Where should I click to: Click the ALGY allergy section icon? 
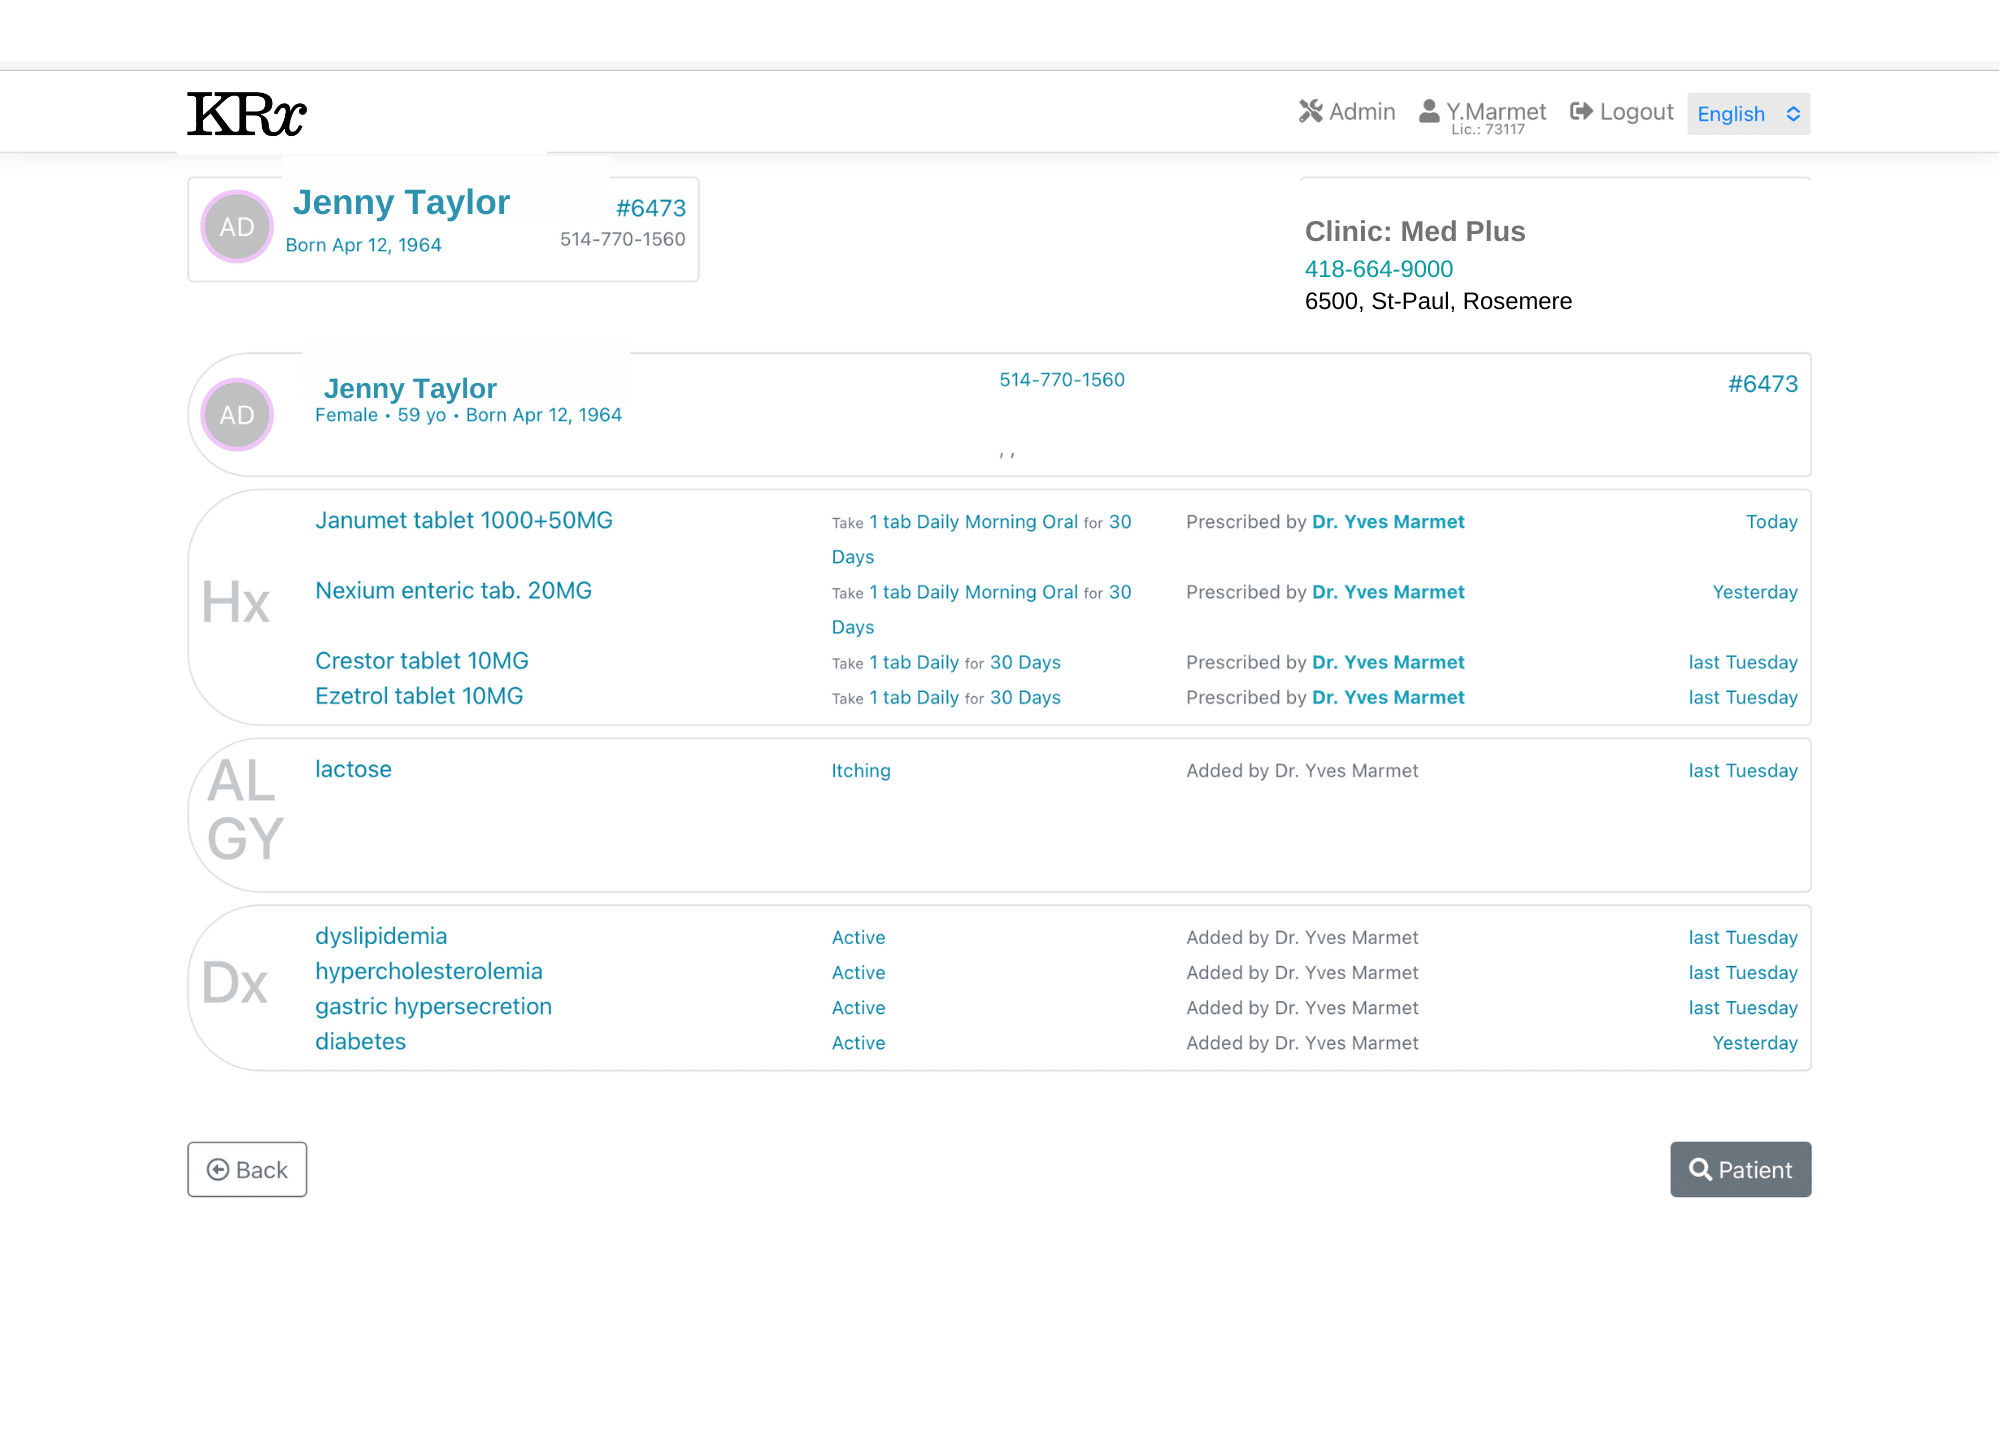244,810
